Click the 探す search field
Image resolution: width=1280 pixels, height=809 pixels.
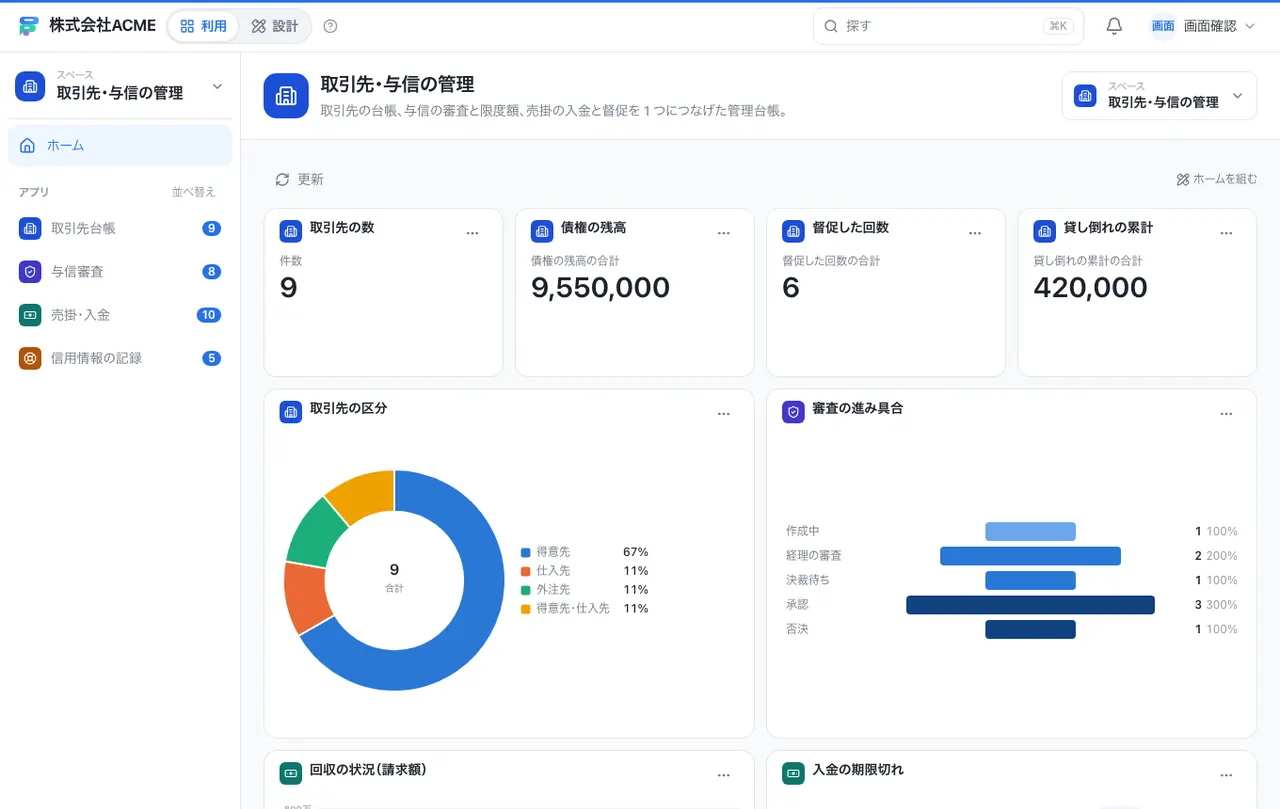coord(948,26)
